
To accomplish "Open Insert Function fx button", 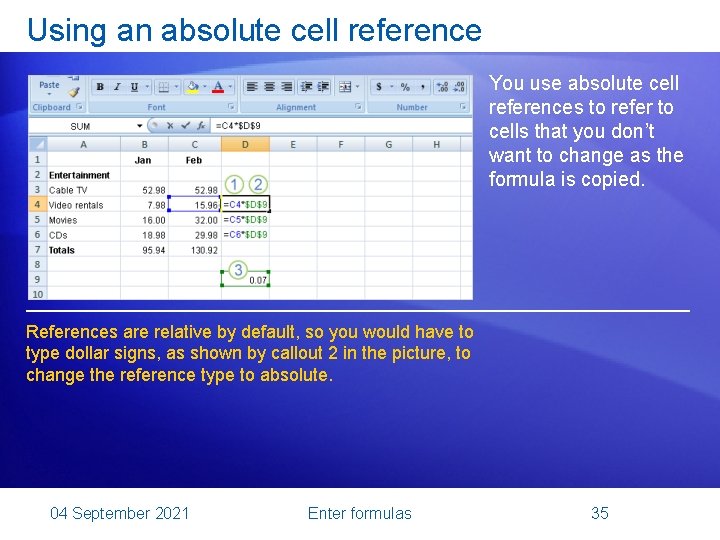I will [x=201, y=125].
